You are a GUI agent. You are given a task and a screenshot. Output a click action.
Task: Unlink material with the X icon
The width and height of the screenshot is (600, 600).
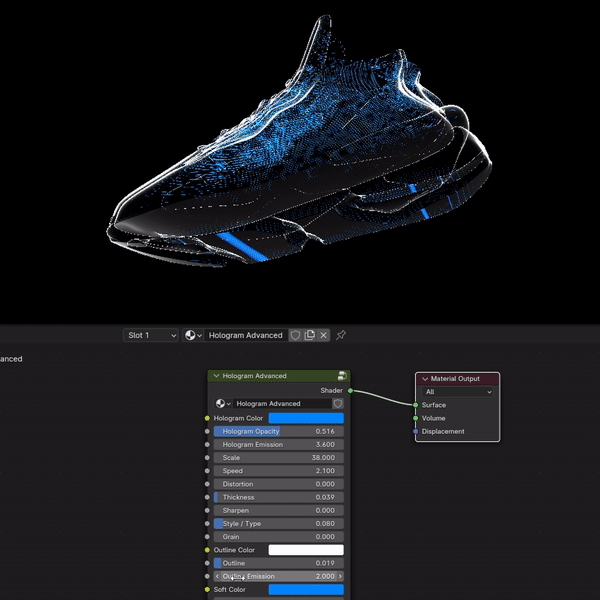point(323,335)
